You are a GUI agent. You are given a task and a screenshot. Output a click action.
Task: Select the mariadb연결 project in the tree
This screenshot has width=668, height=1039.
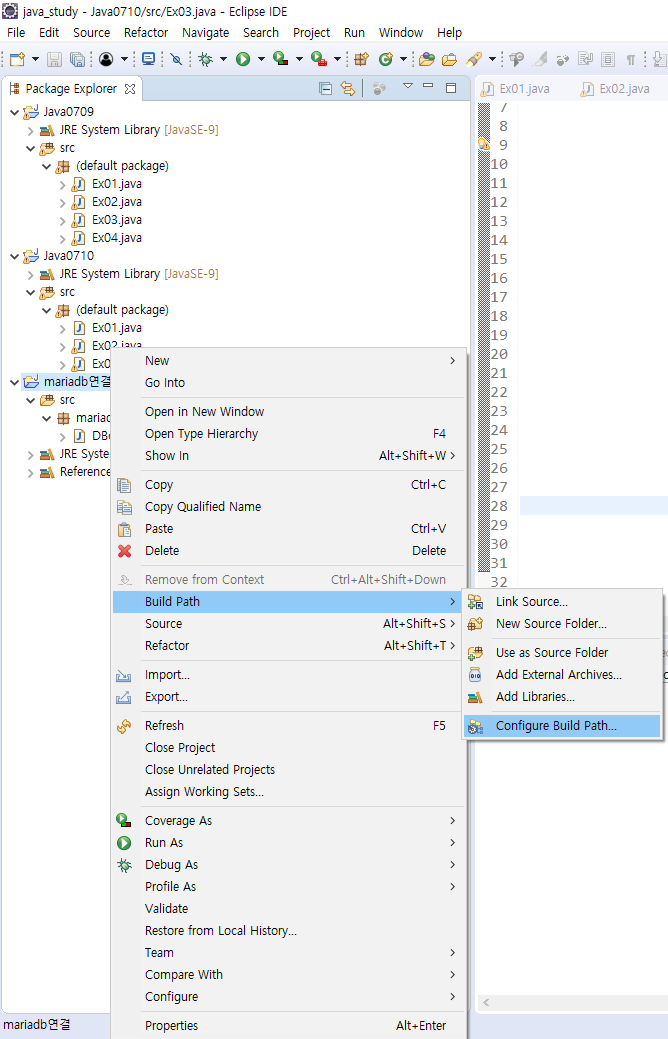click(x=77, y=382)
